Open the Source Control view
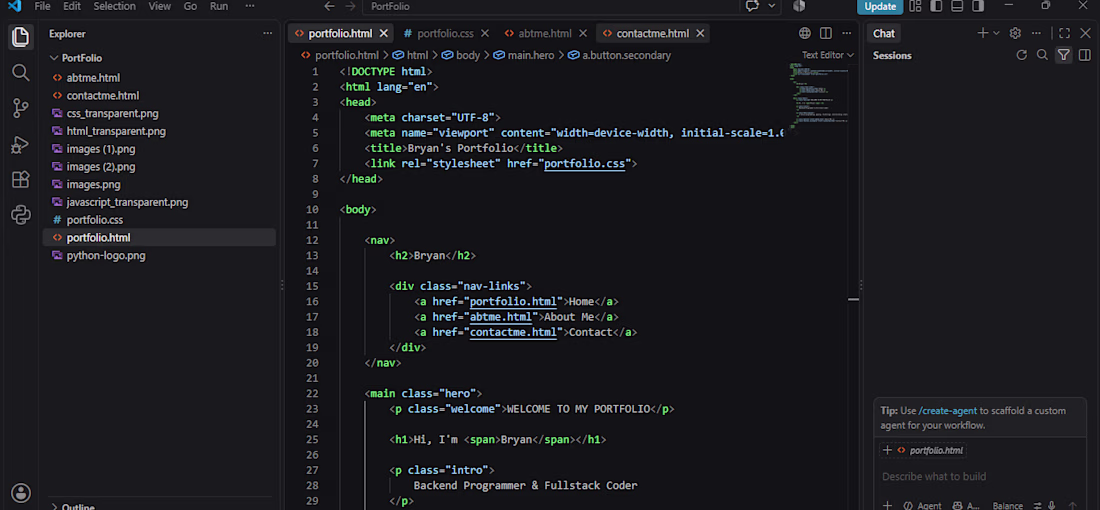The height and width of the screenshot is (510, 1100). [x=20, y=108]
